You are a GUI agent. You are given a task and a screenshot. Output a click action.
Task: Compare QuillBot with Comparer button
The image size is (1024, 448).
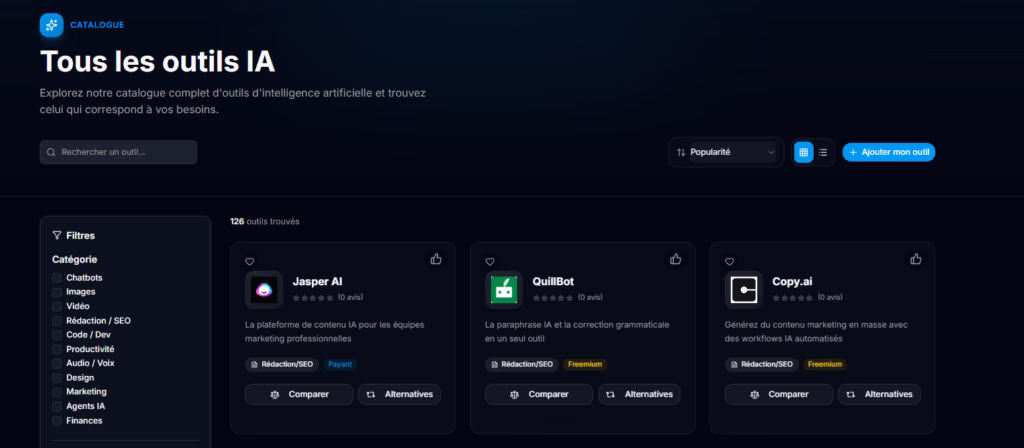coord(539,394)
